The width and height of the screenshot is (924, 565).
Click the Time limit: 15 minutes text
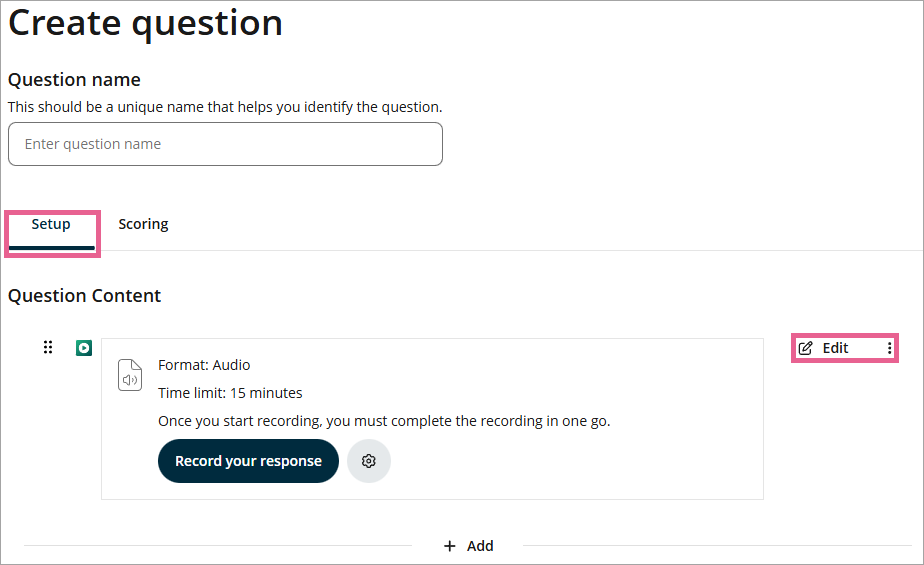(230, 393)
